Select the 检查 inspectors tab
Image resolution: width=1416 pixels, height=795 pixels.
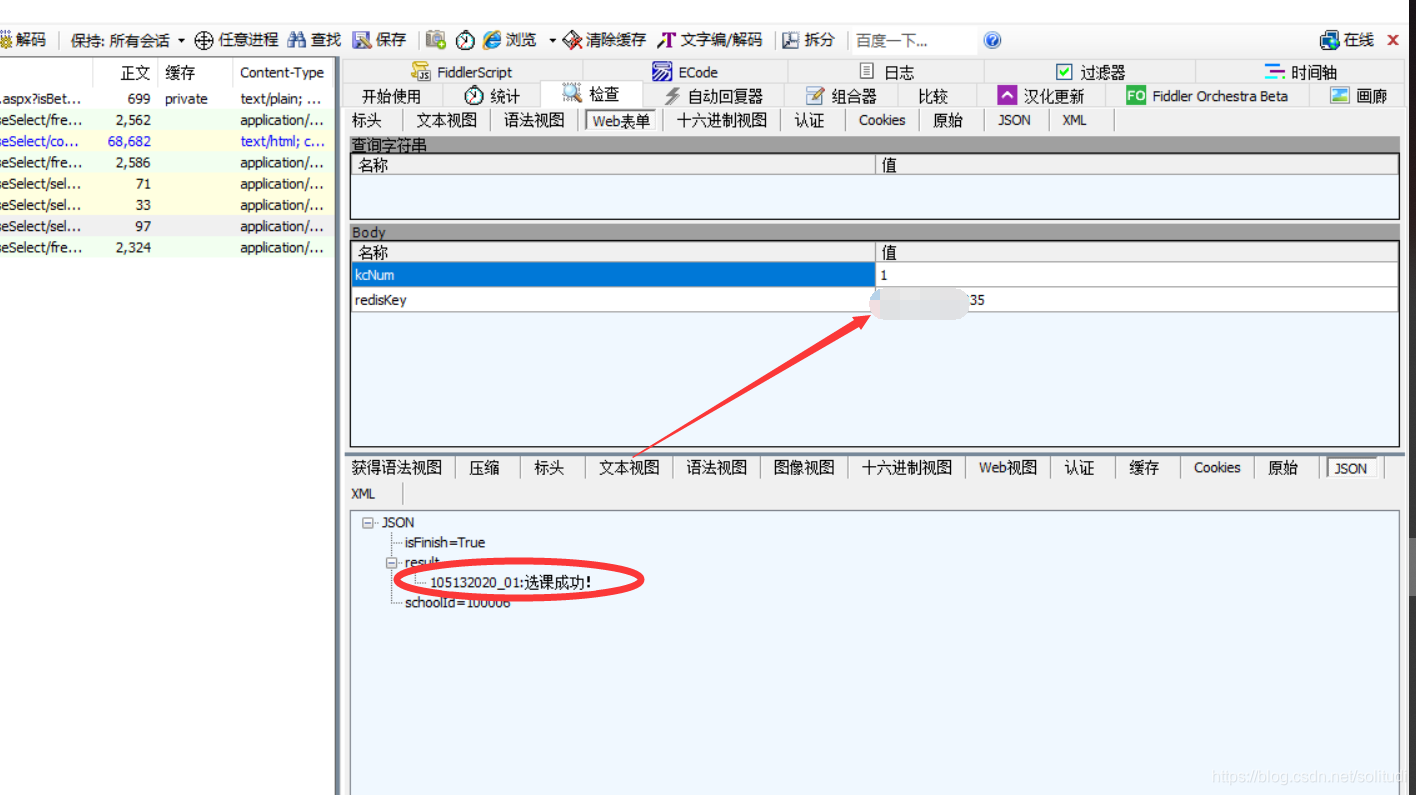[x=591, y=94]
